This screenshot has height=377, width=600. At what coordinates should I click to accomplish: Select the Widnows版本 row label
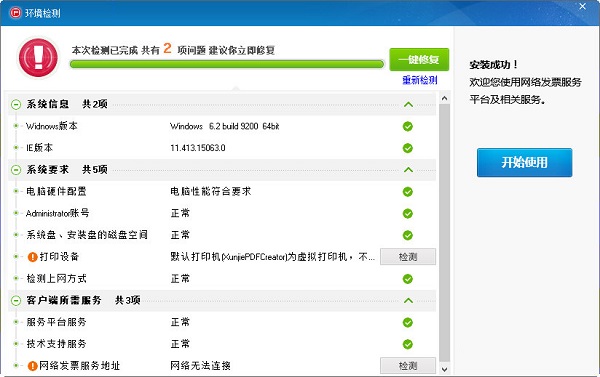pyautogui.click(x=52, y=126)
